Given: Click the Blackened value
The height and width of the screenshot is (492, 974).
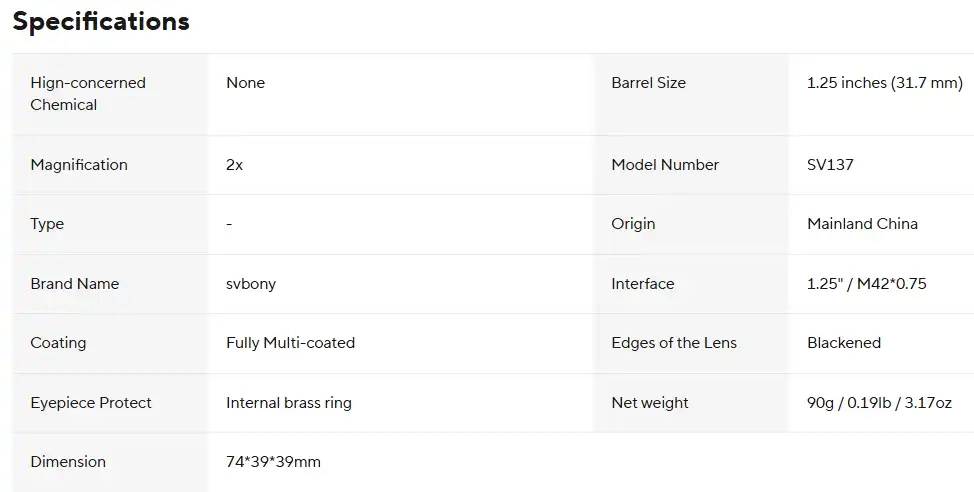Looking at the screenshot, I should pos(843,343).
